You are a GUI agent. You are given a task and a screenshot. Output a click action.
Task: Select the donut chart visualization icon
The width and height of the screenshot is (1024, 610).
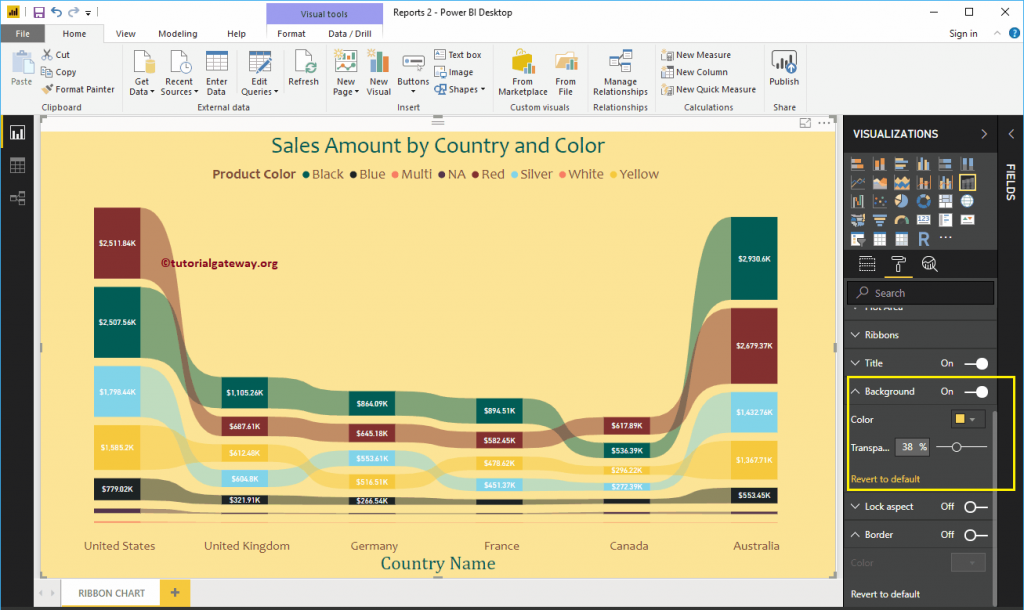coord(924,201)
